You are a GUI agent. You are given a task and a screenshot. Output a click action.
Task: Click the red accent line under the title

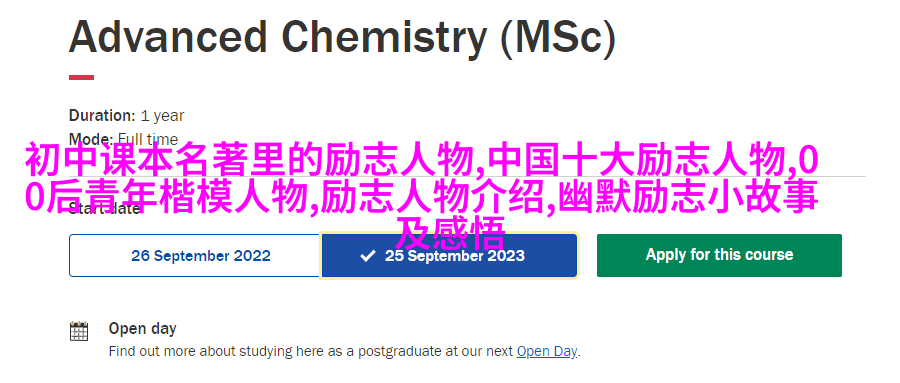point(82,78)
